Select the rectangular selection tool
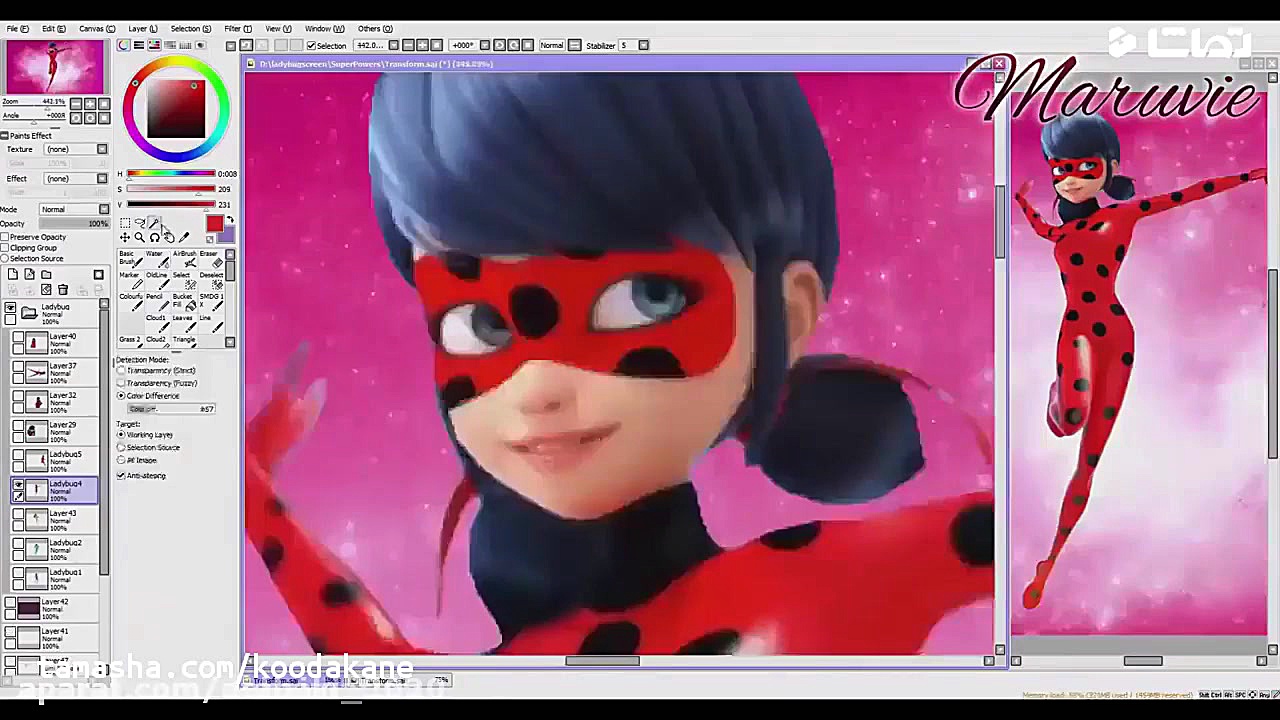Image resolution: width=1280 pixels, height=720 pixels. click(x=125, y=223)
